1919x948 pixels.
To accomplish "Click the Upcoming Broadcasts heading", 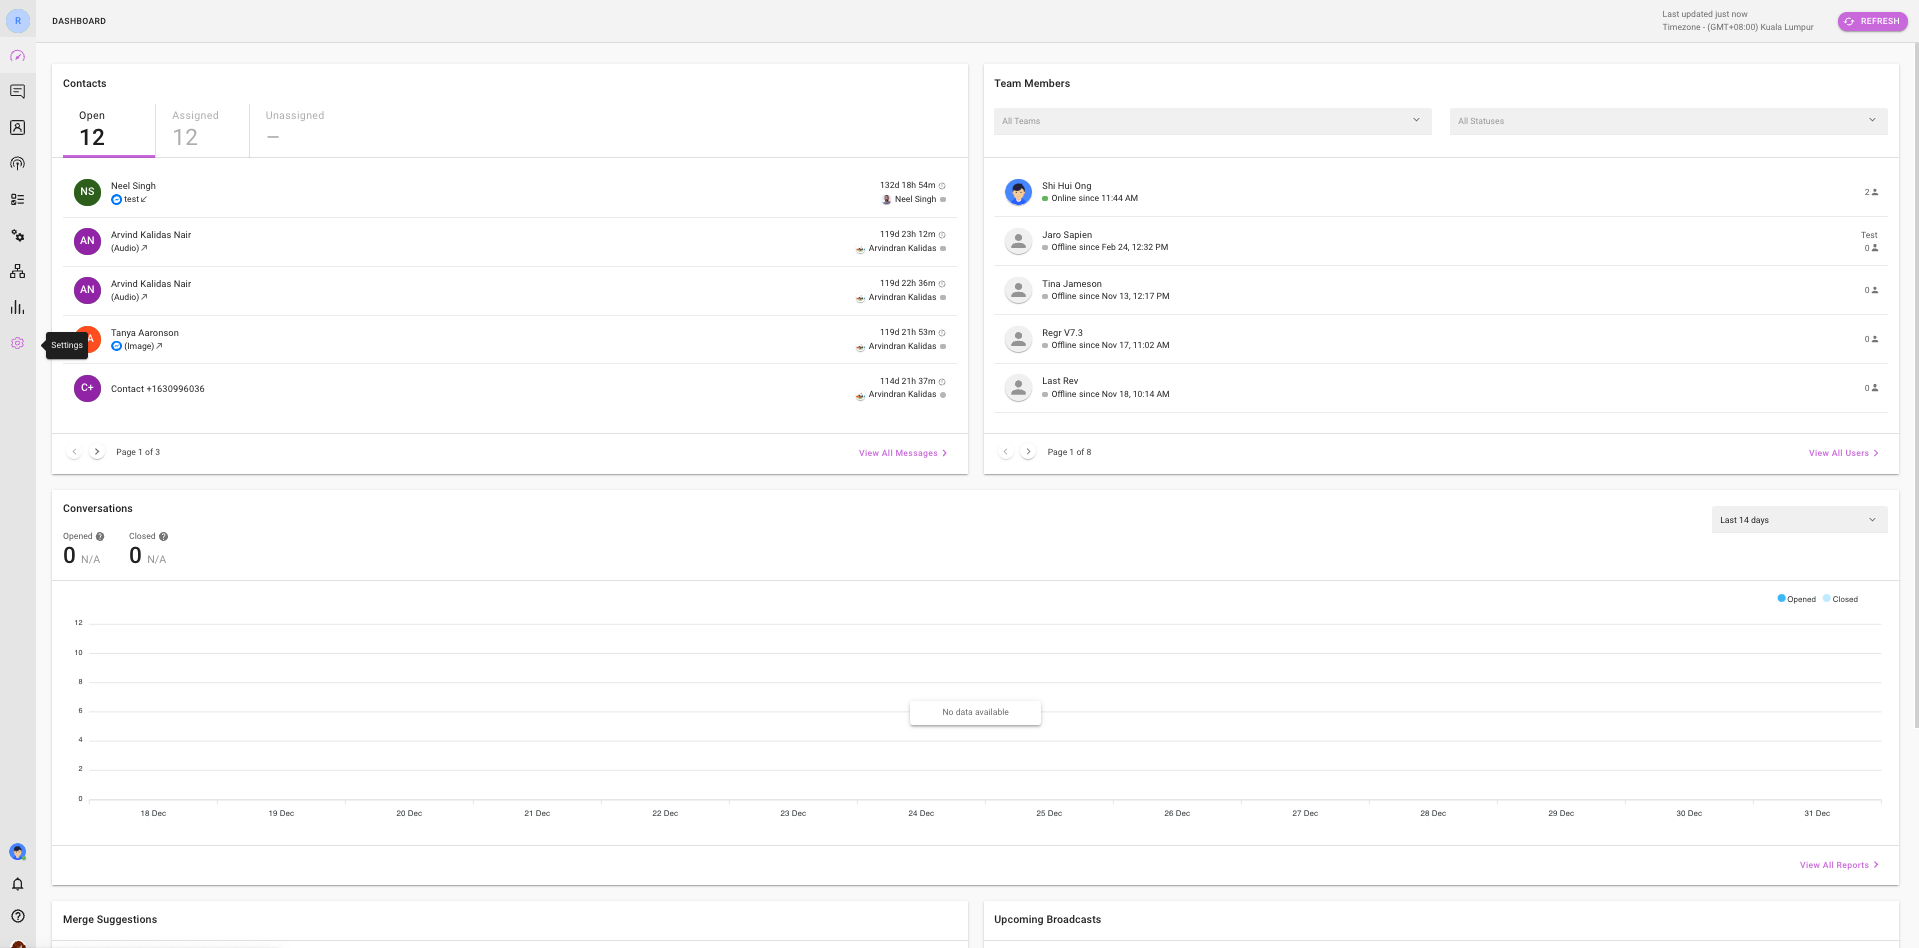I will click(1047, 919).
